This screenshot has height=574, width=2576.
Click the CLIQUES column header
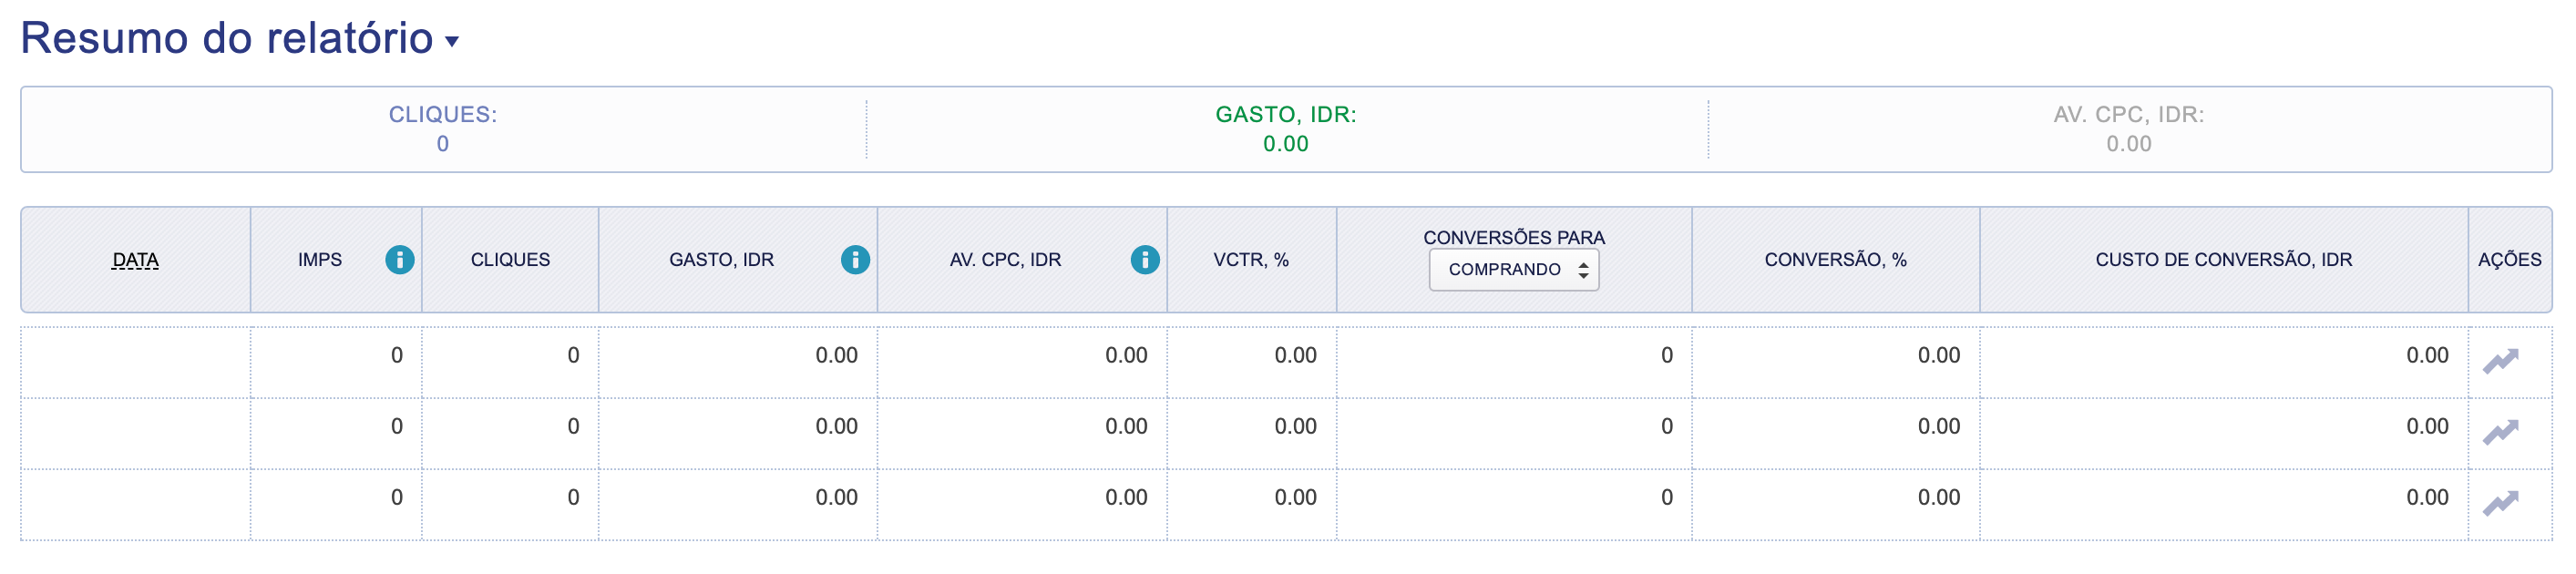pyautogui.click(x=510, y=260)
